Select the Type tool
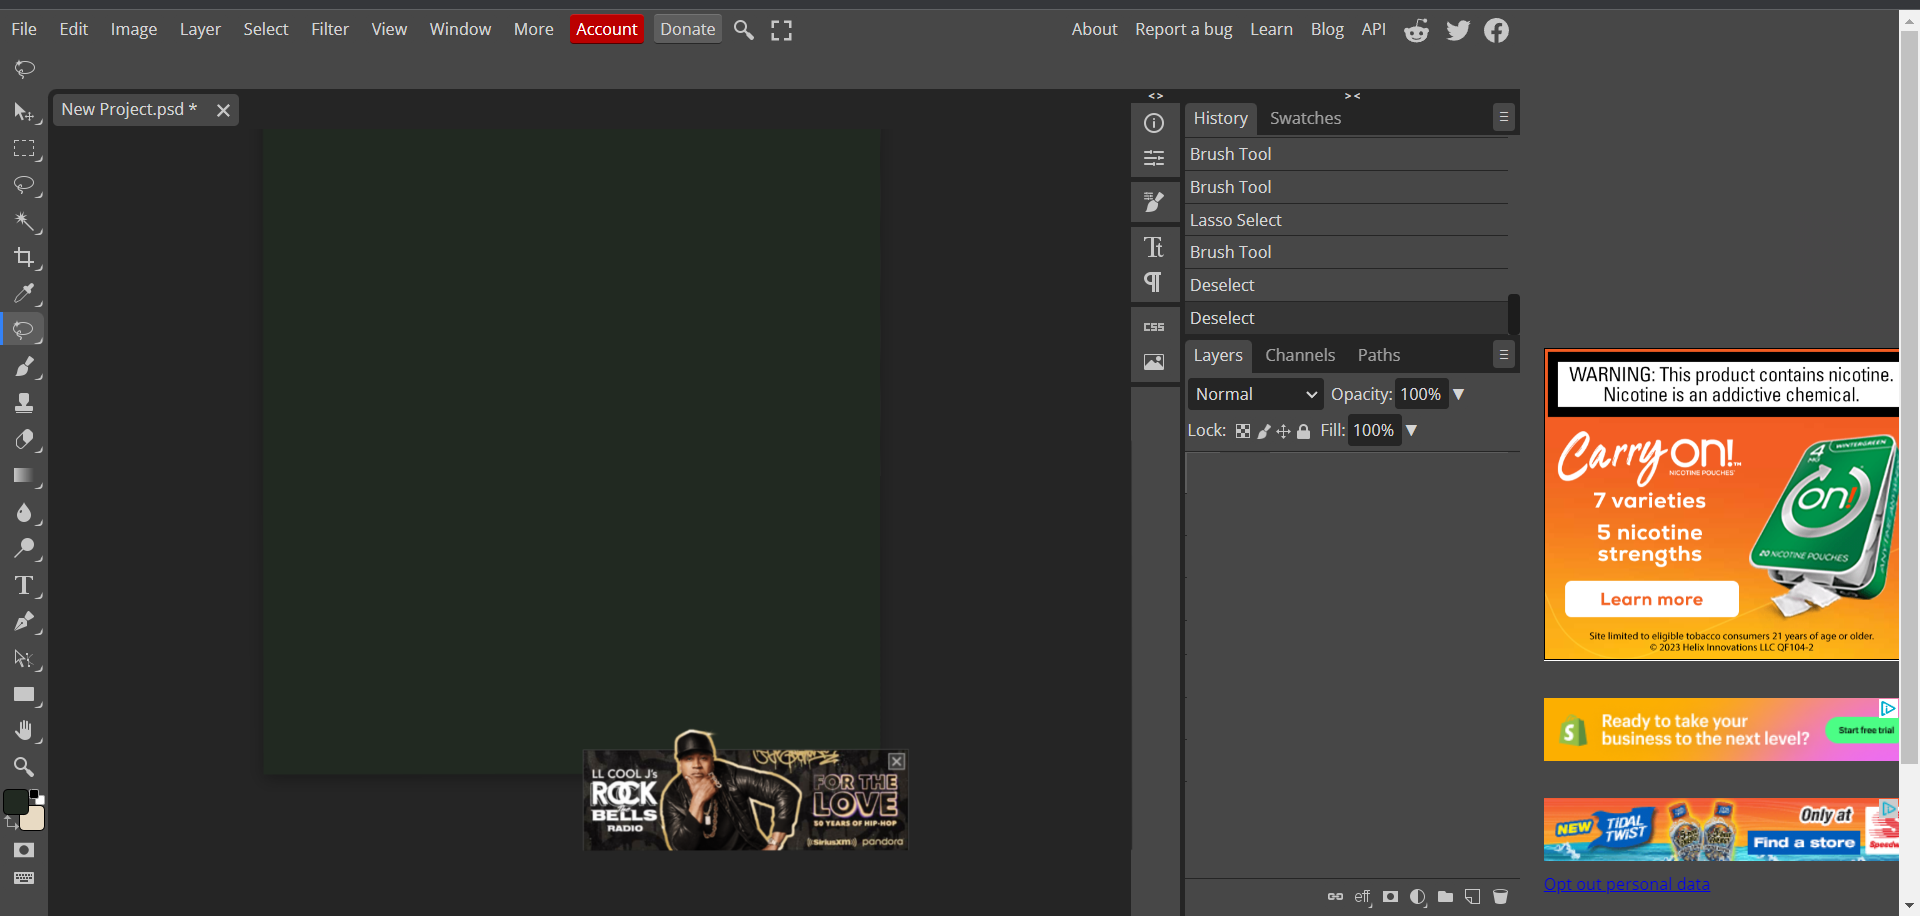Screen dimensions: 1920x916 tap(26, 587)
